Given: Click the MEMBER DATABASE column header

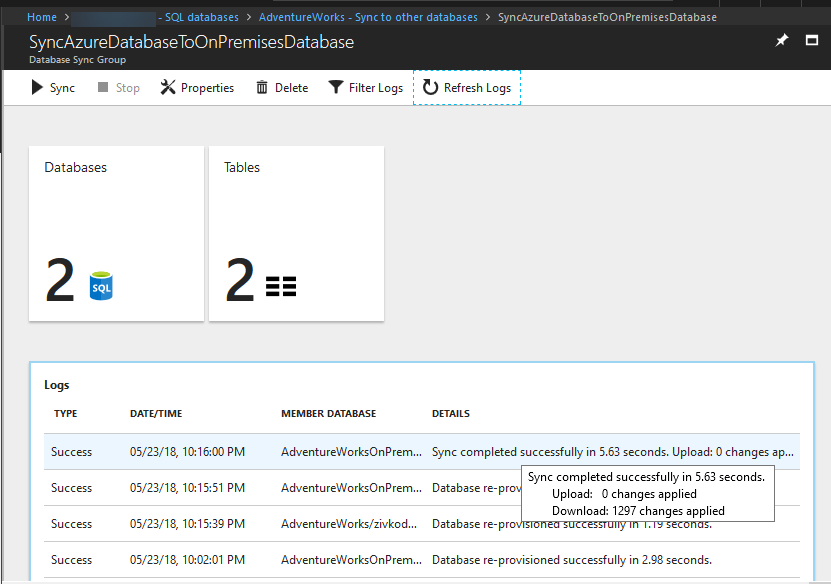Looking at the screenshot, I should [329, 413].
